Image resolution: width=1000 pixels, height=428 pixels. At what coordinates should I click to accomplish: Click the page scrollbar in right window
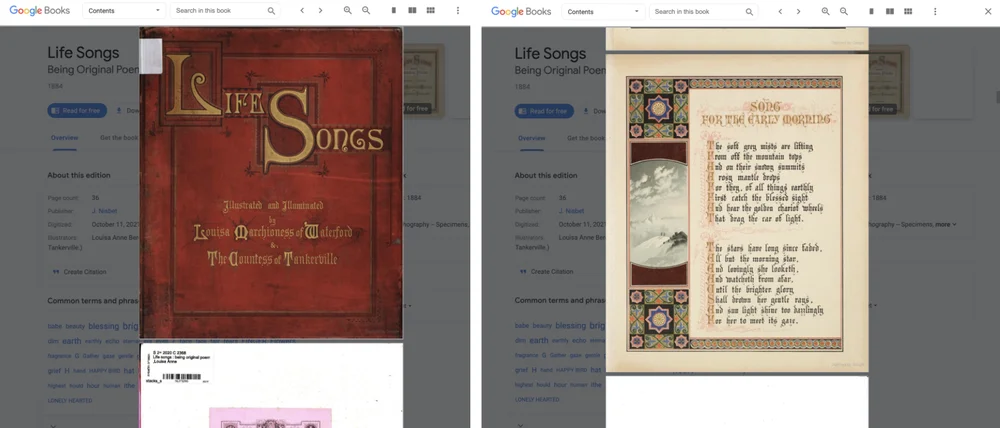(x=997, y=97)
